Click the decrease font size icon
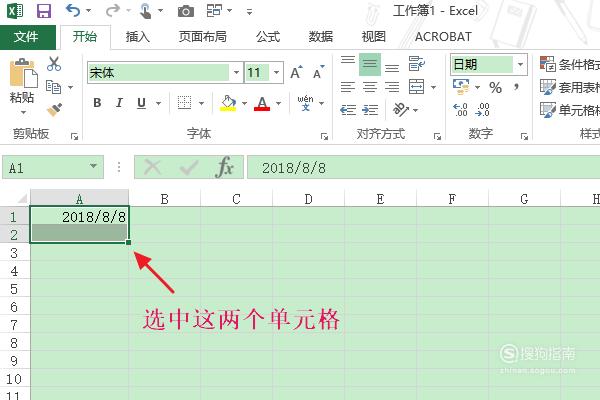The height and width of the screenshot is (400, 600). [x=318, y=72]
